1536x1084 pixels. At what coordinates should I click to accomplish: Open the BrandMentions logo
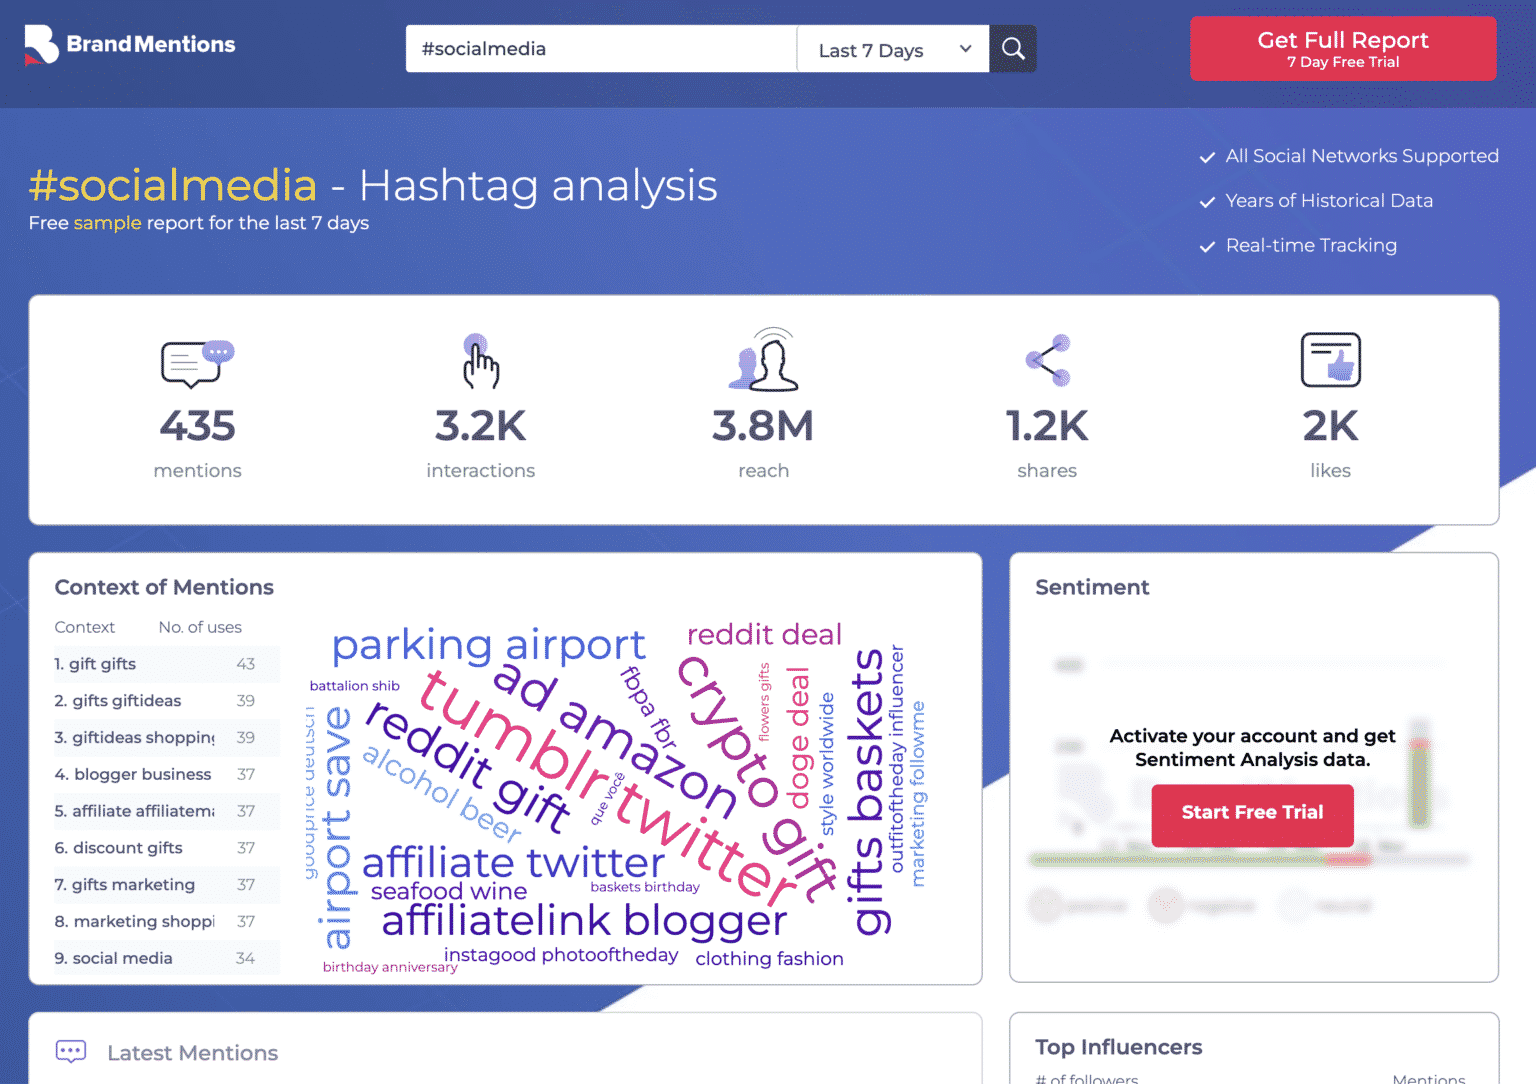pos(128,44)
